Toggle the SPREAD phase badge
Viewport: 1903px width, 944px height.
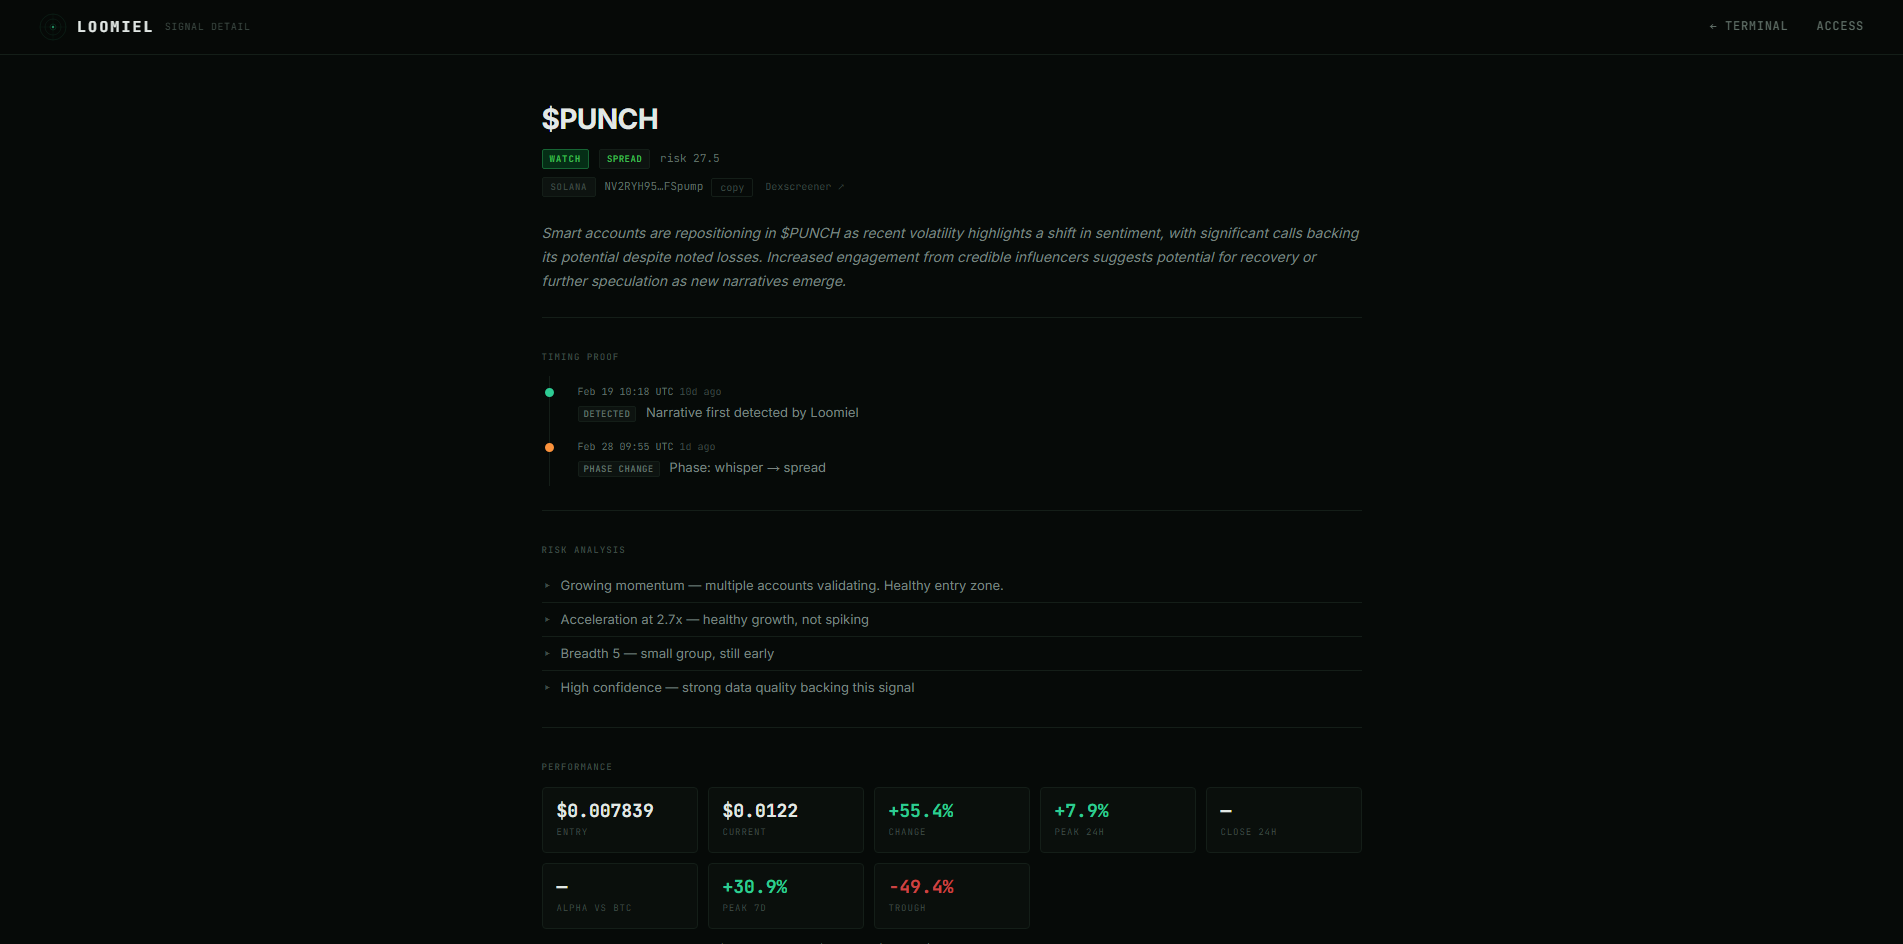(x=624, y=158)
